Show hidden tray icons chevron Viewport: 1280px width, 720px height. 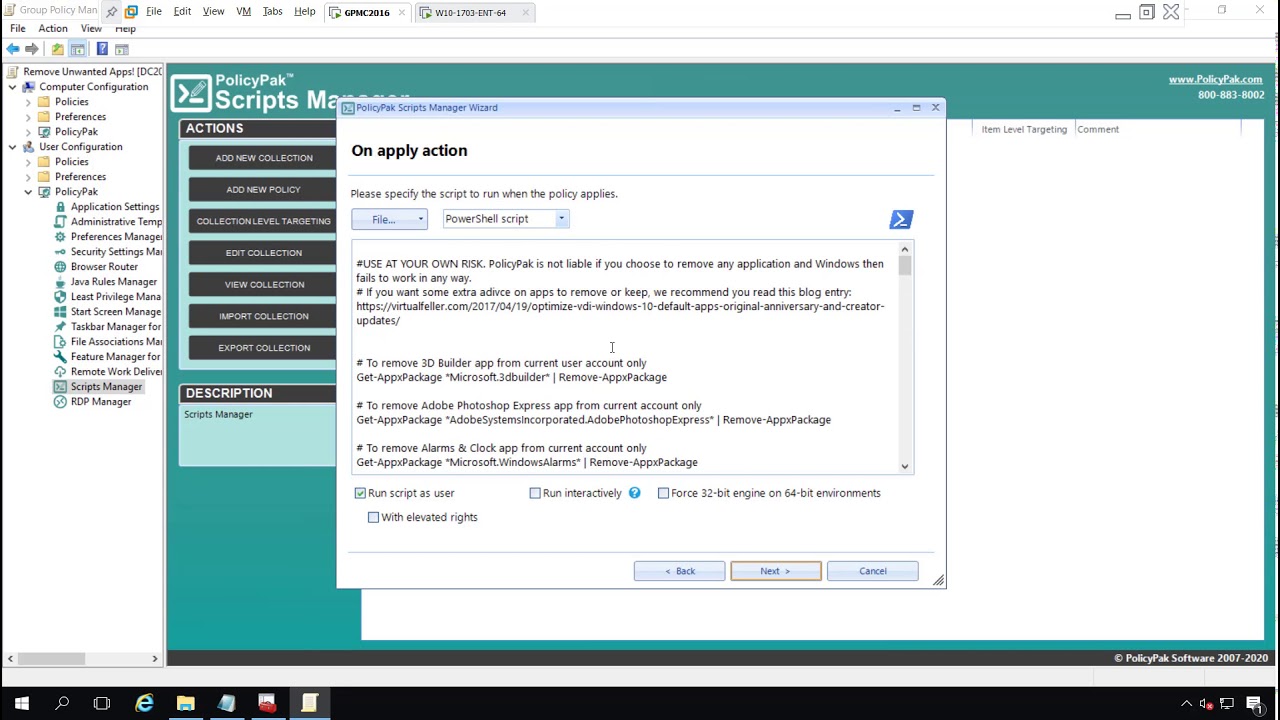coord(1186,704)
